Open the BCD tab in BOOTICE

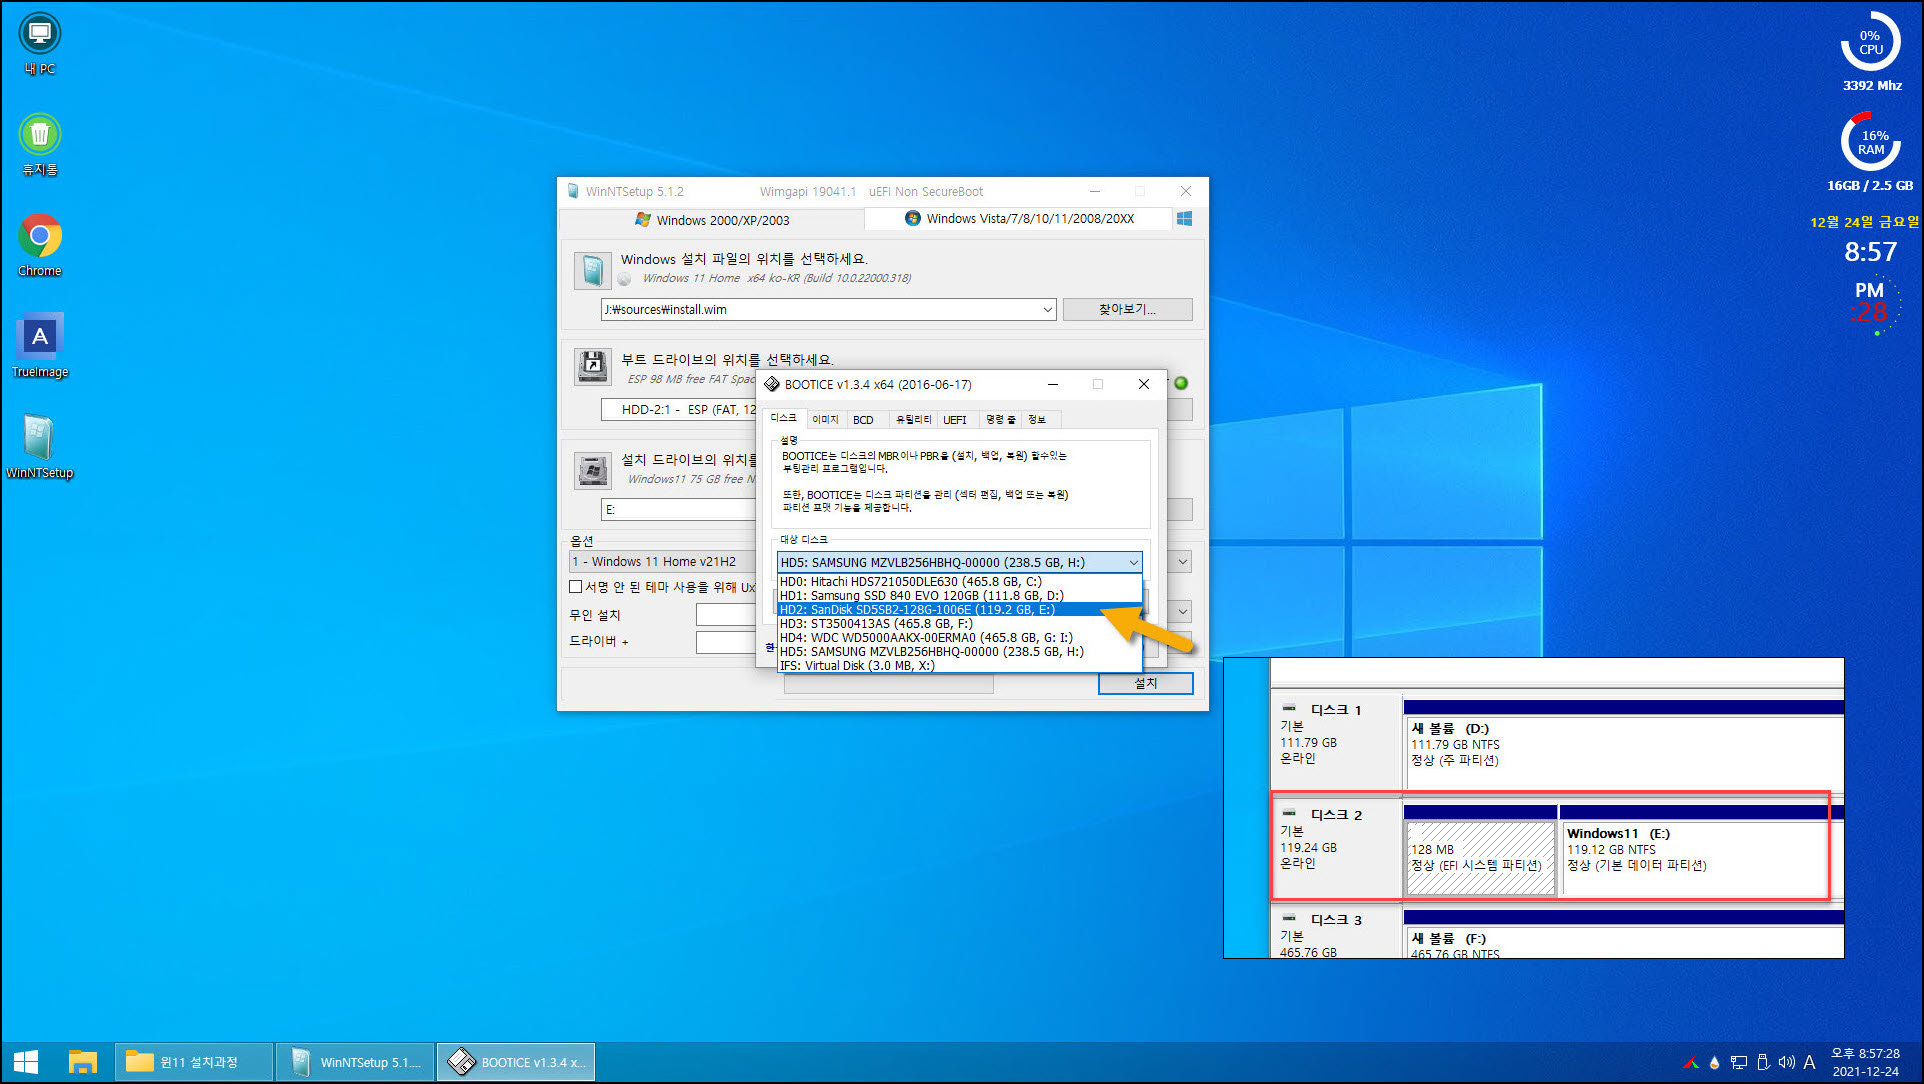[x=863, y=420]
